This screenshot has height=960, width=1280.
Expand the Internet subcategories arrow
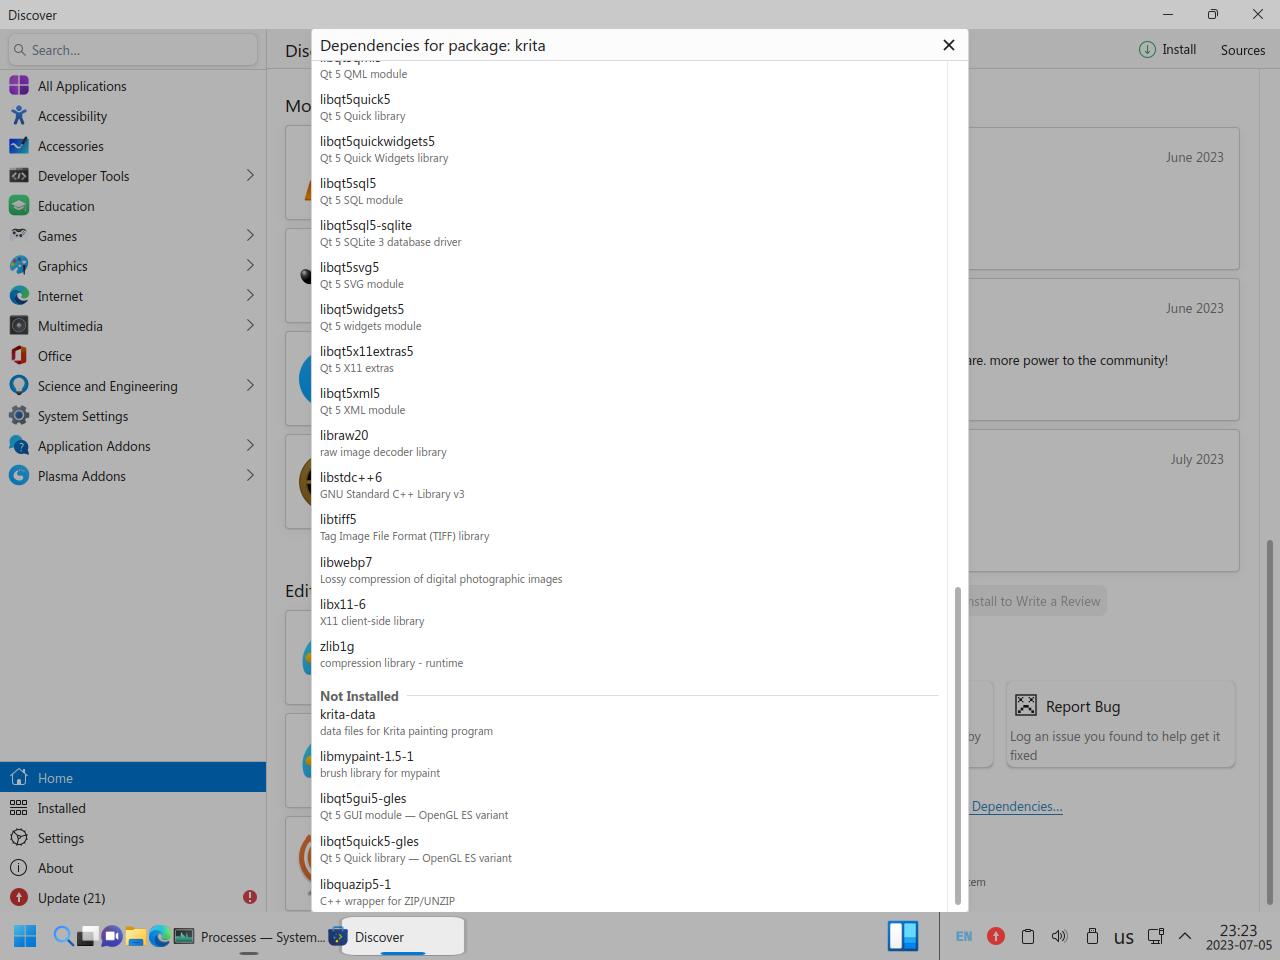pos(250,296)
